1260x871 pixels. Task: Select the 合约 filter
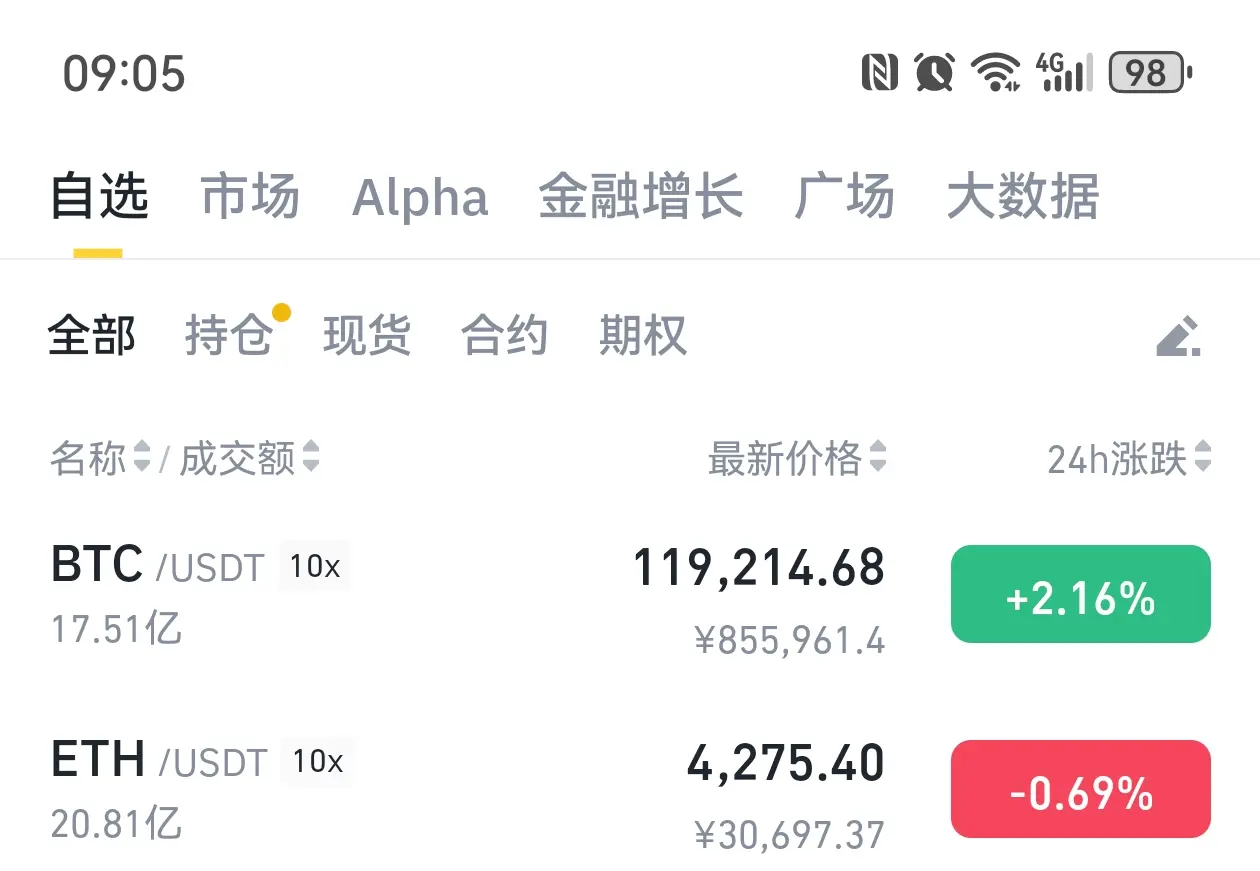point(504,335)
